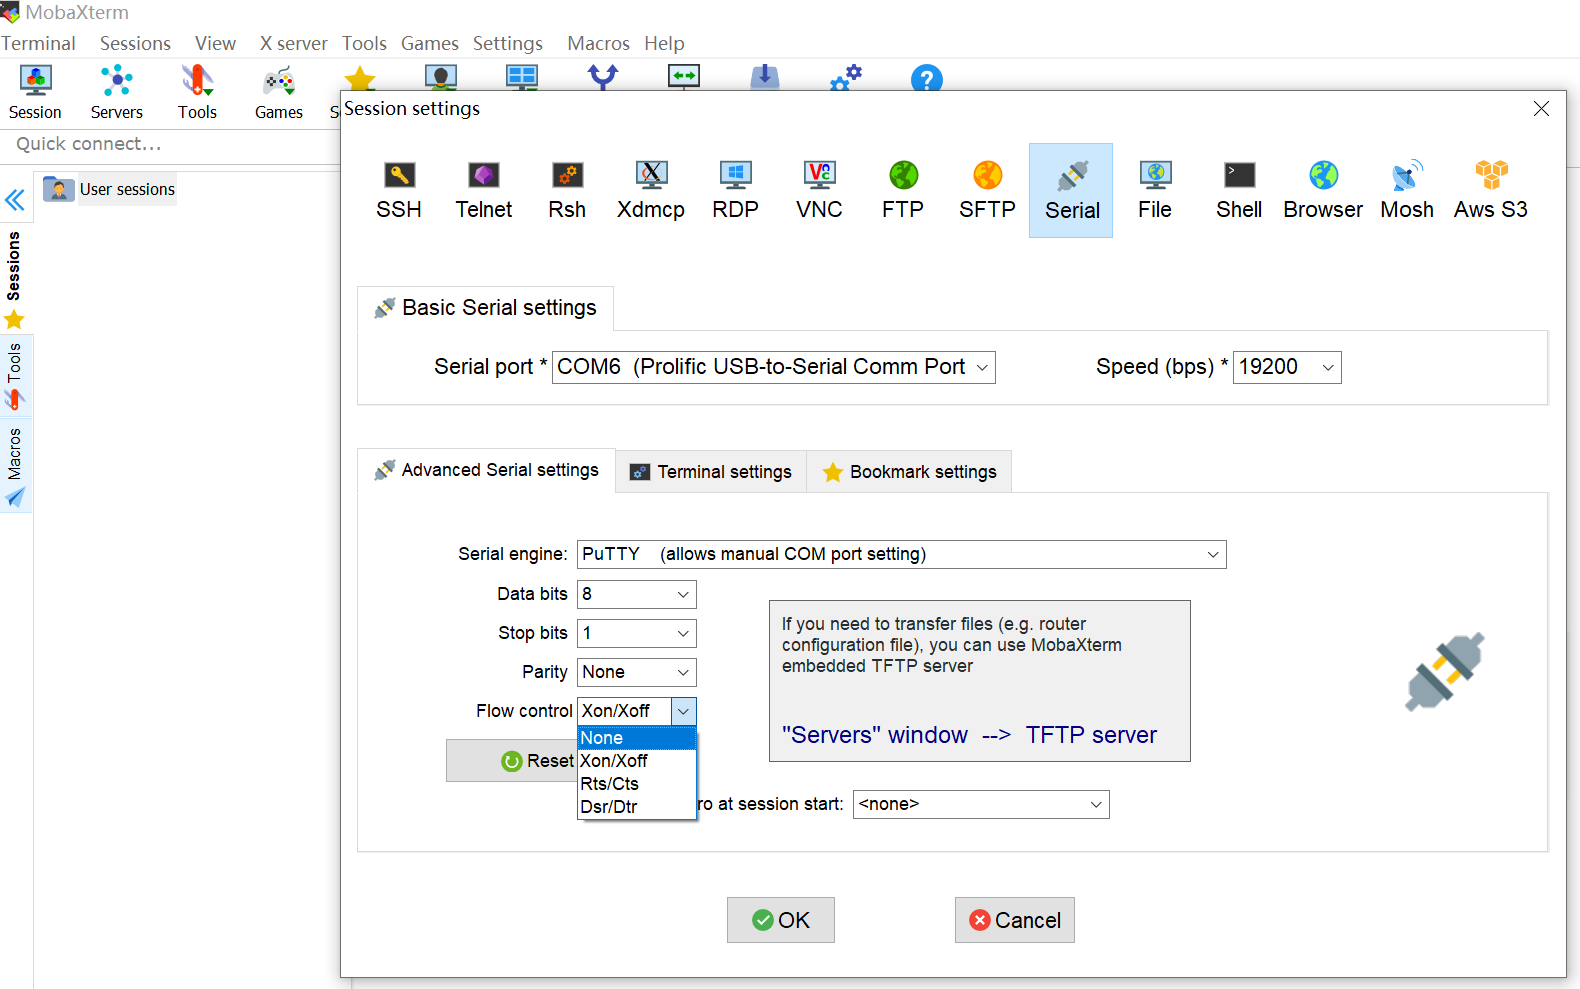Choose None in Flow control list
Viewport: 1580px width, 989px height.
[x=636, y=738]
